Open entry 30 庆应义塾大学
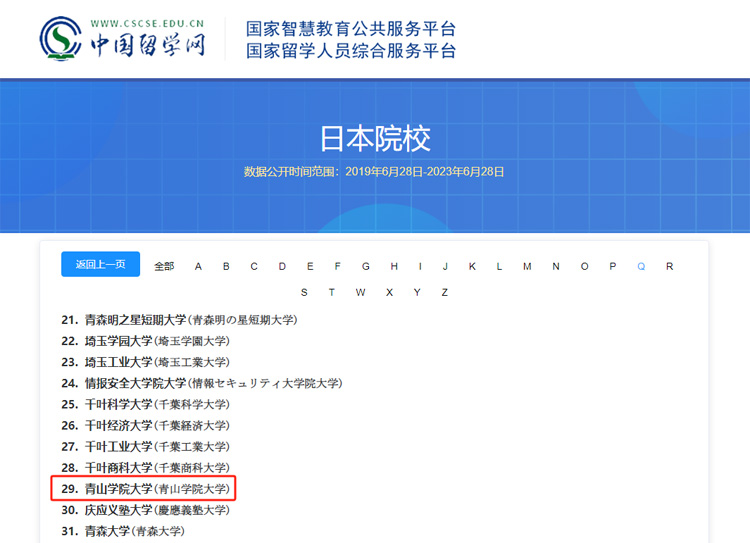Screen dimensions: 750x543 [x=145, y=510]
